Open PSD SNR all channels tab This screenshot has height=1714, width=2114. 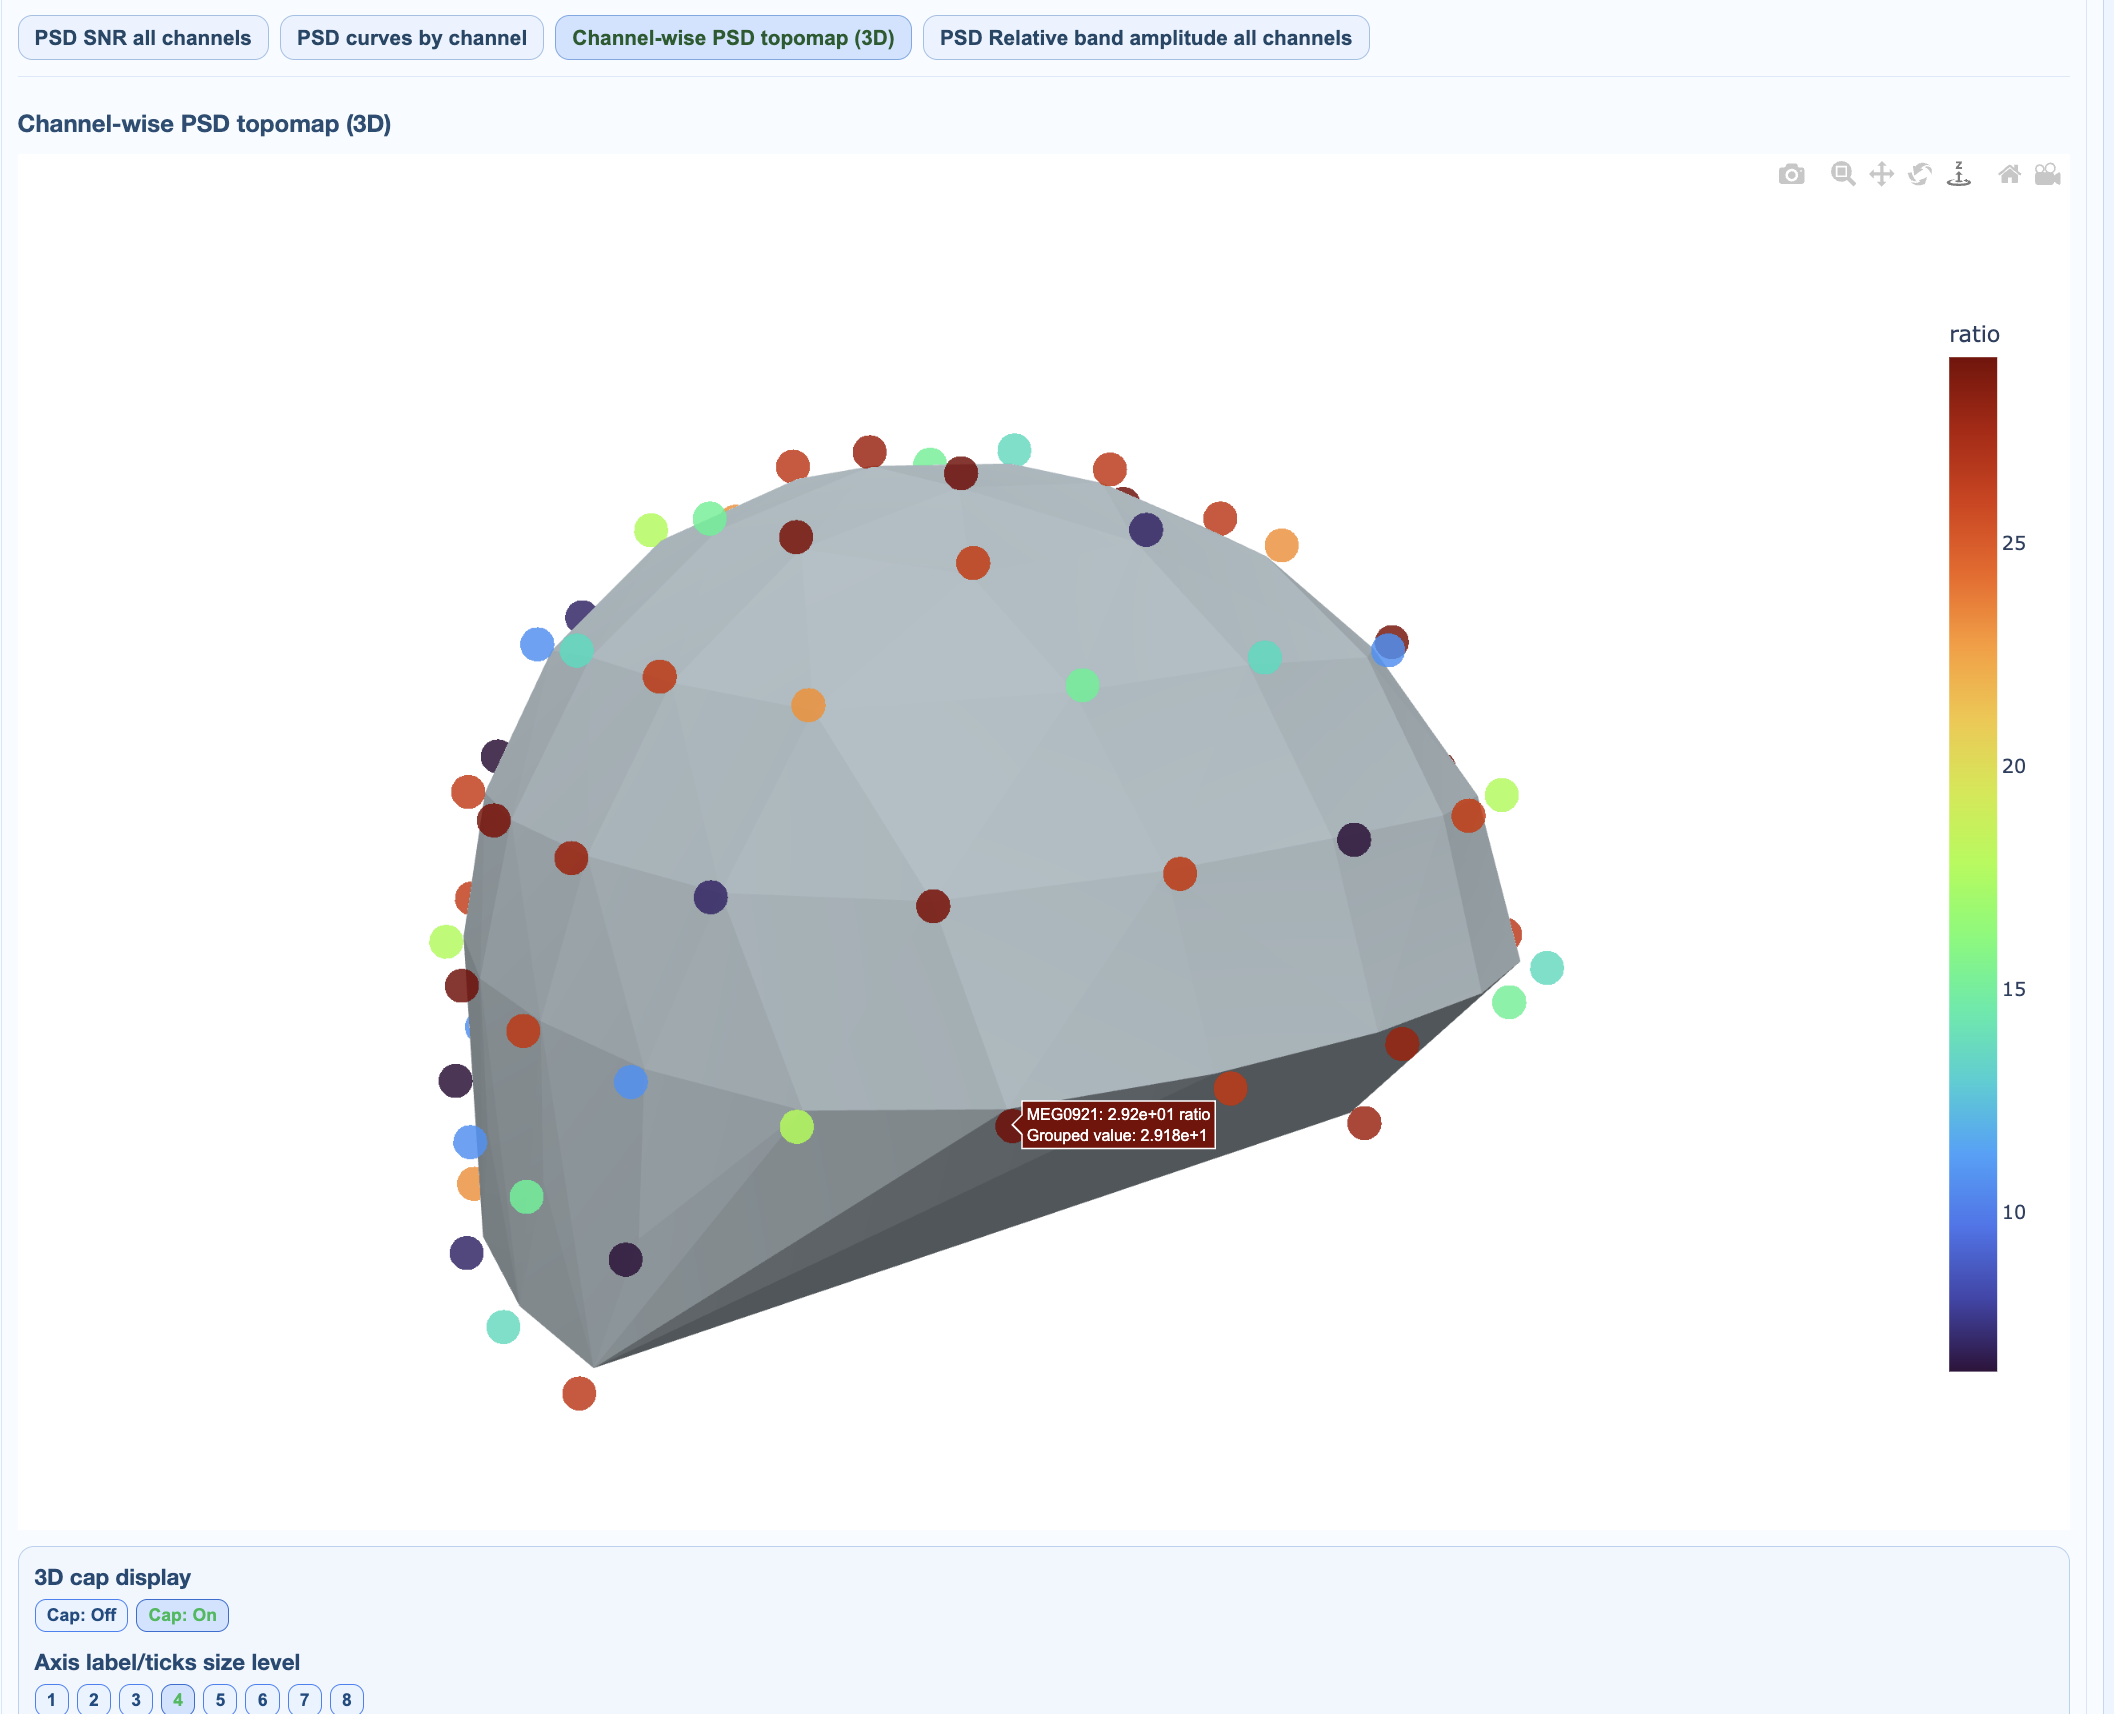tap(143, 38)
